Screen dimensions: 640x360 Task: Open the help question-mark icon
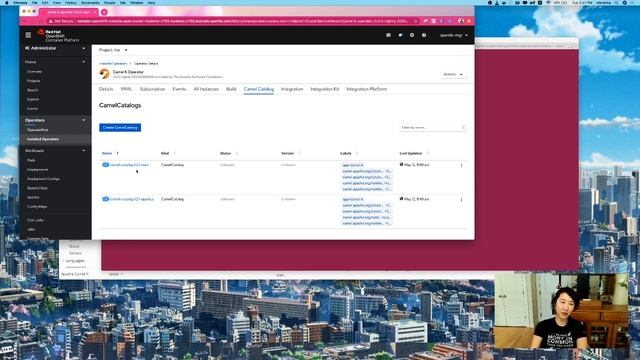tap(424, 35)
